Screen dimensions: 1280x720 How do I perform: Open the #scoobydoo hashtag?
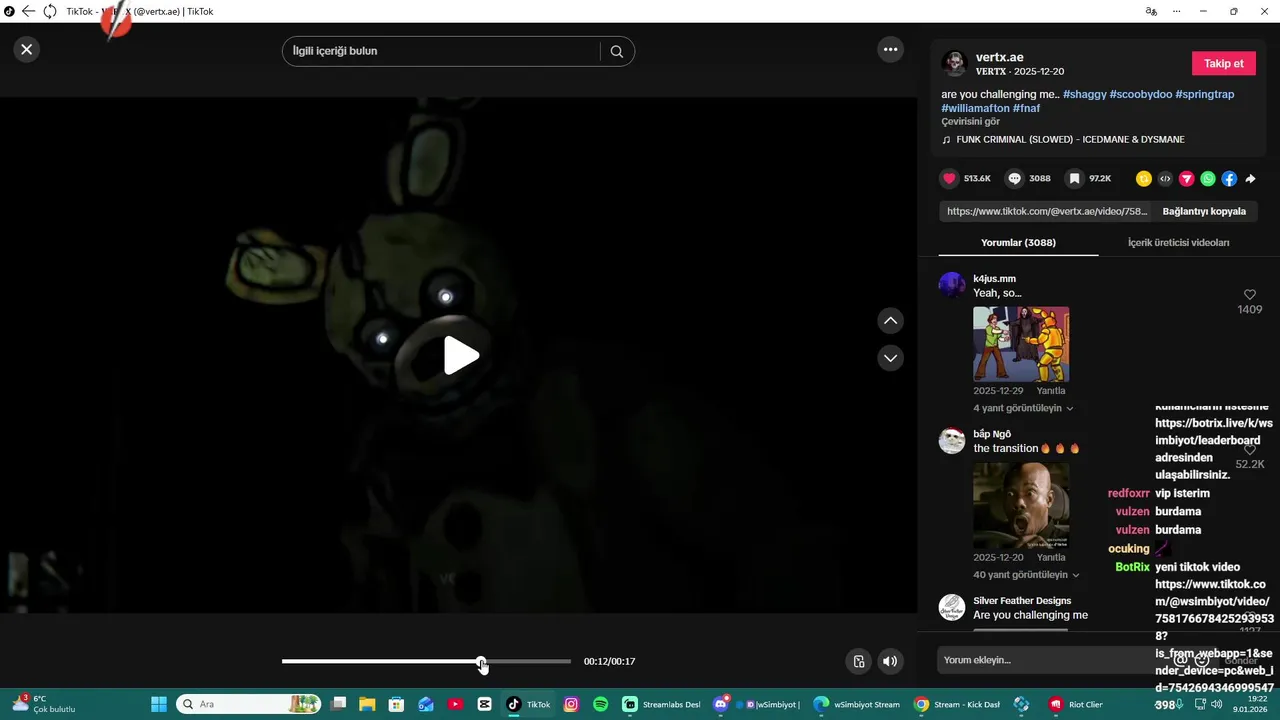1140,94
